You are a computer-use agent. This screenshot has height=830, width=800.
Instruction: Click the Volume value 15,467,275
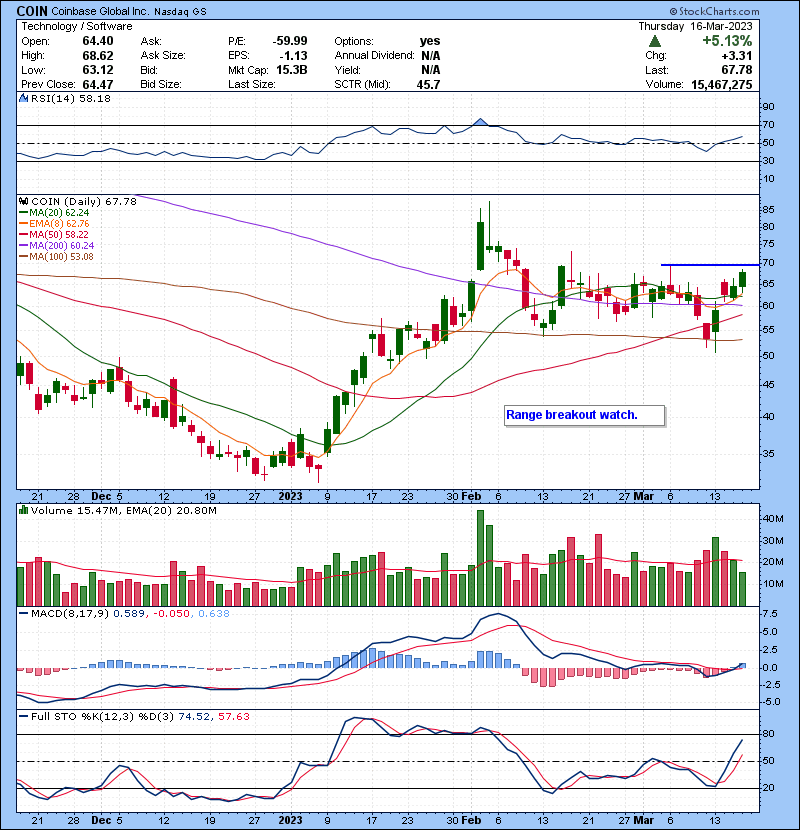[x=722, y=84]
